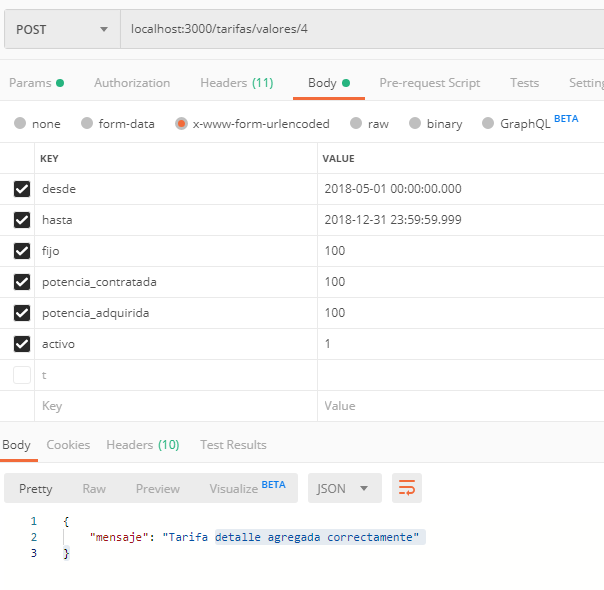The height and width of the screenshot is (590, 604).
Task: Switch to the Authorization tab
Action: point(132,83)
